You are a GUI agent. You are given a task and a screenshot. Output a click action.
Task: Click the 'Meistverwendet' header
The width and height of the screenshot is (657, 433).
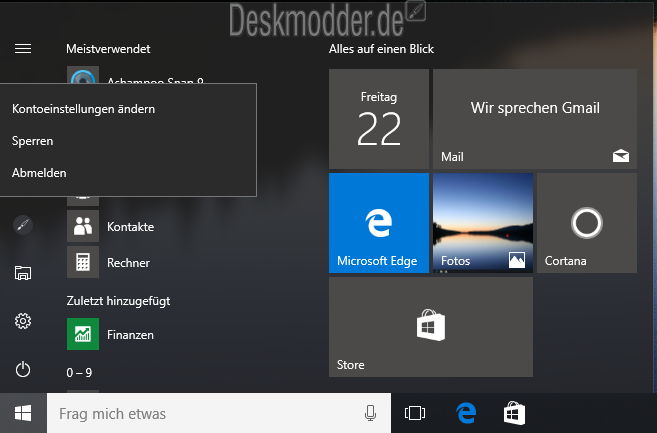(x=108, y=49)
